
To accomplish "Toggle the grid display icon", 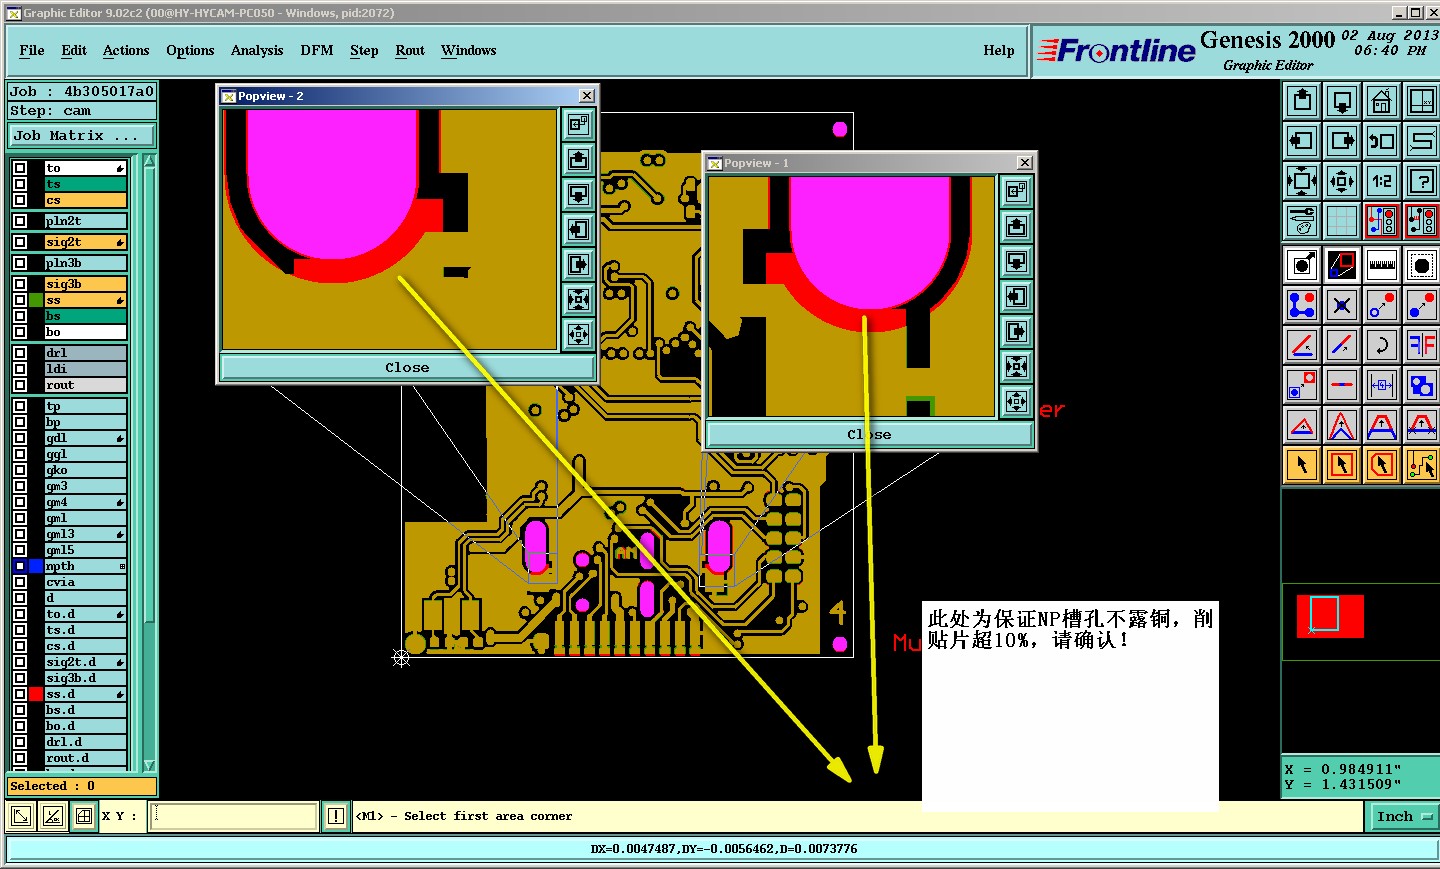I will pyautogui.click(x=1342, y=221).
